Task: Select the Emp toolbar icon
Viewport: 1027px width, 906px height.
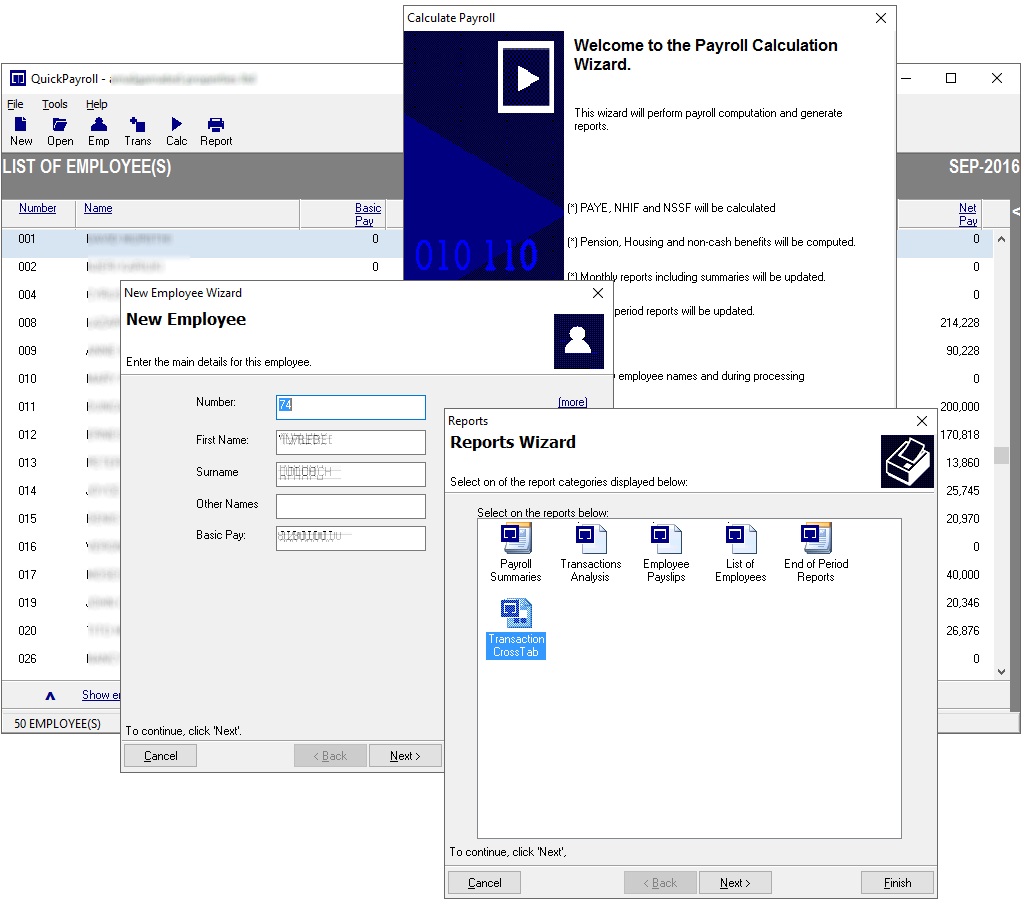Action: click(98, 128)
